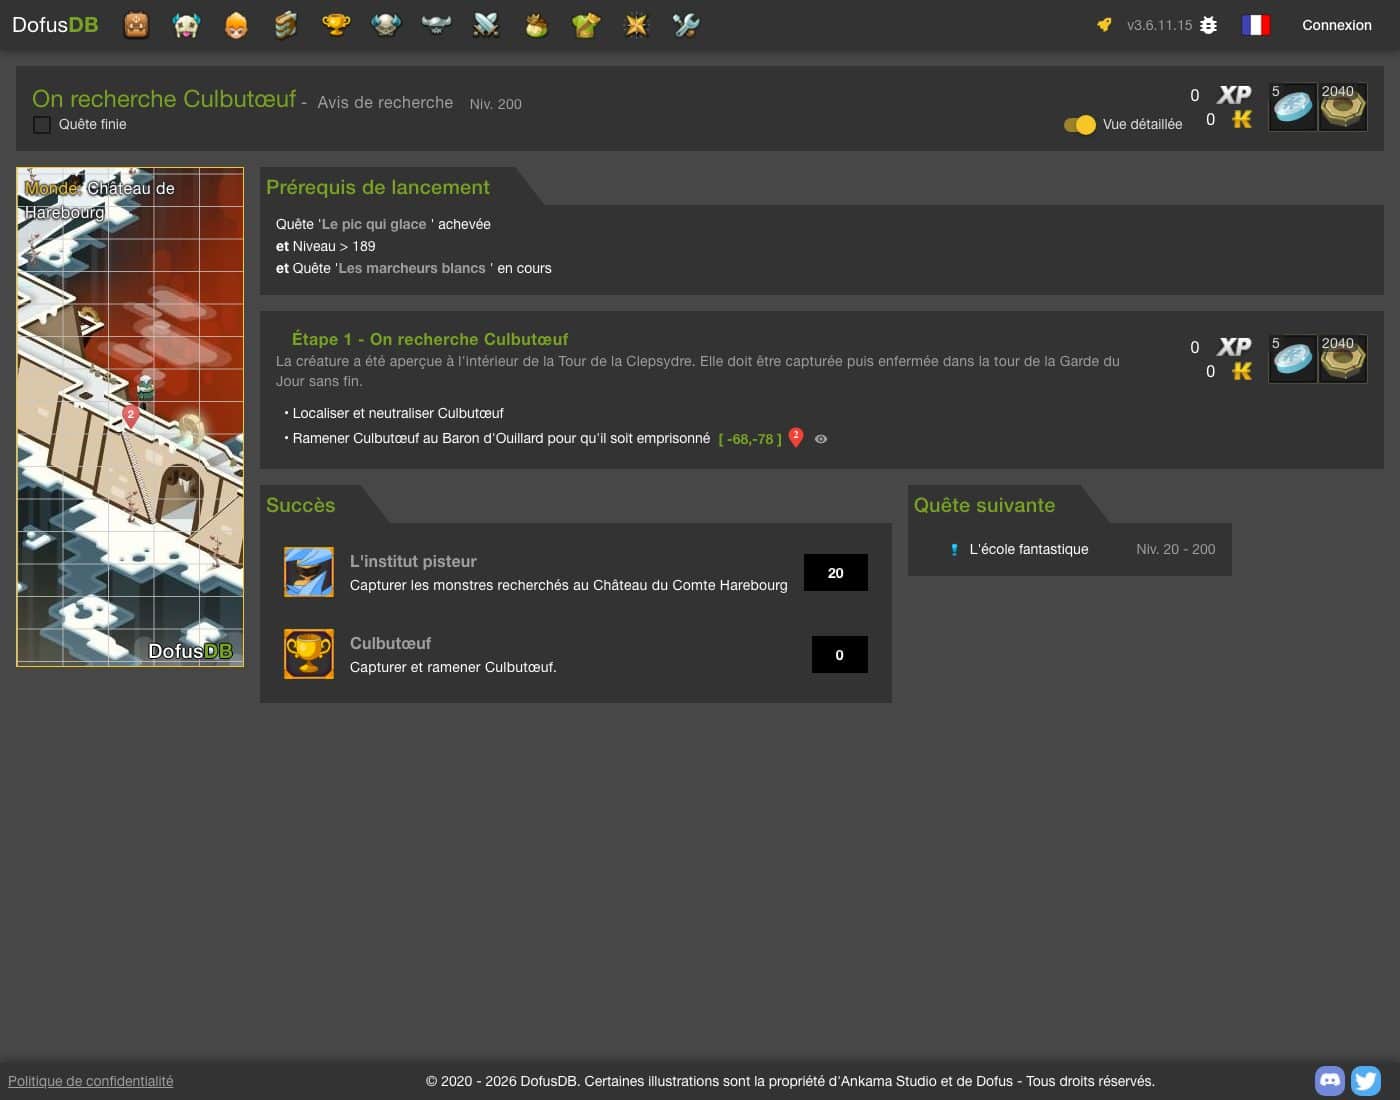Click the 20 points badge for L'institut pisteur
This screenshot has height=1100, width=1400.
tap(836, 573)
